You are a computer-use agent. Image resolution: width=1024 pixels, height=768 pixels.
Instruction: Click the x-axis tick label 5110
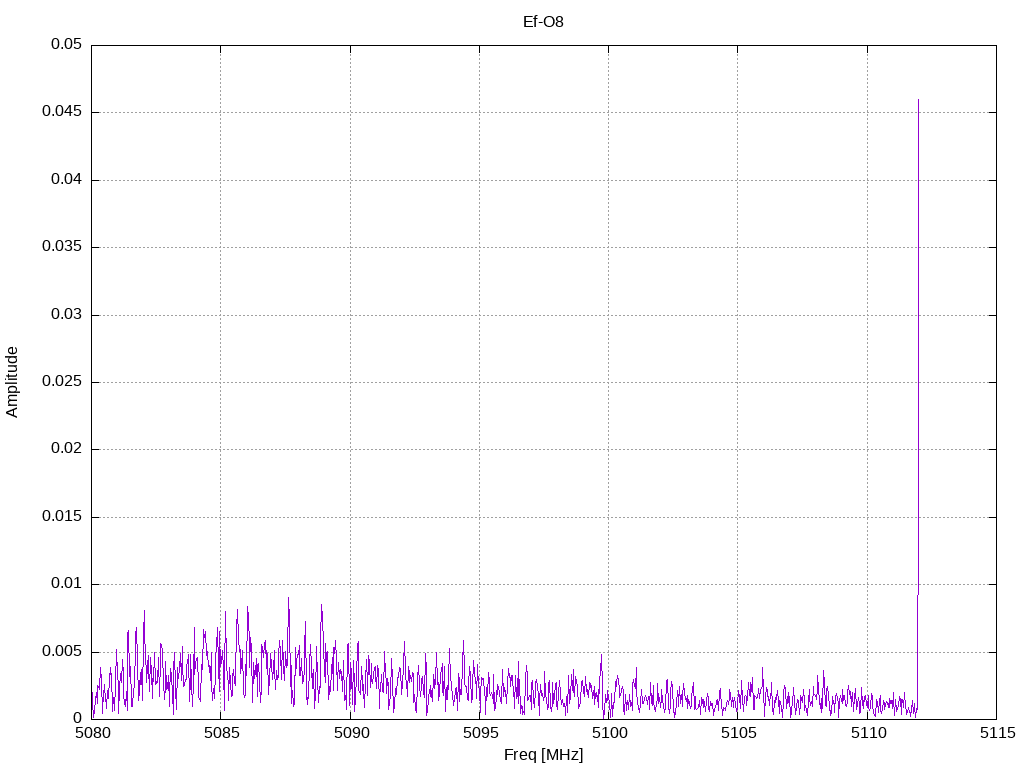coord(868,733)
